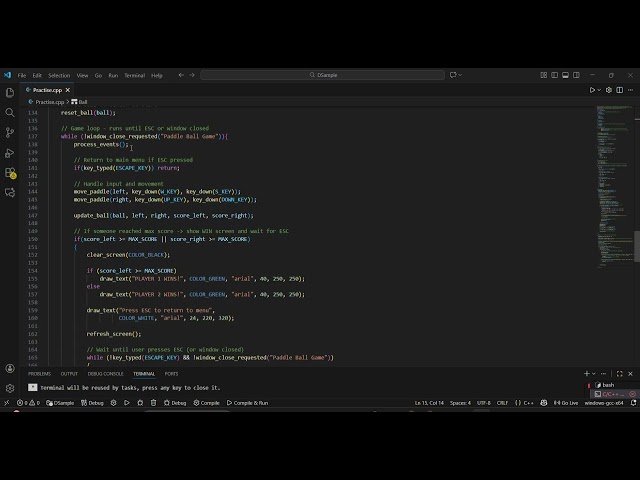This screenshot has width=640, height=480.
Task: Select the Practise.cpp editor tab
Action: coord(47,90)
